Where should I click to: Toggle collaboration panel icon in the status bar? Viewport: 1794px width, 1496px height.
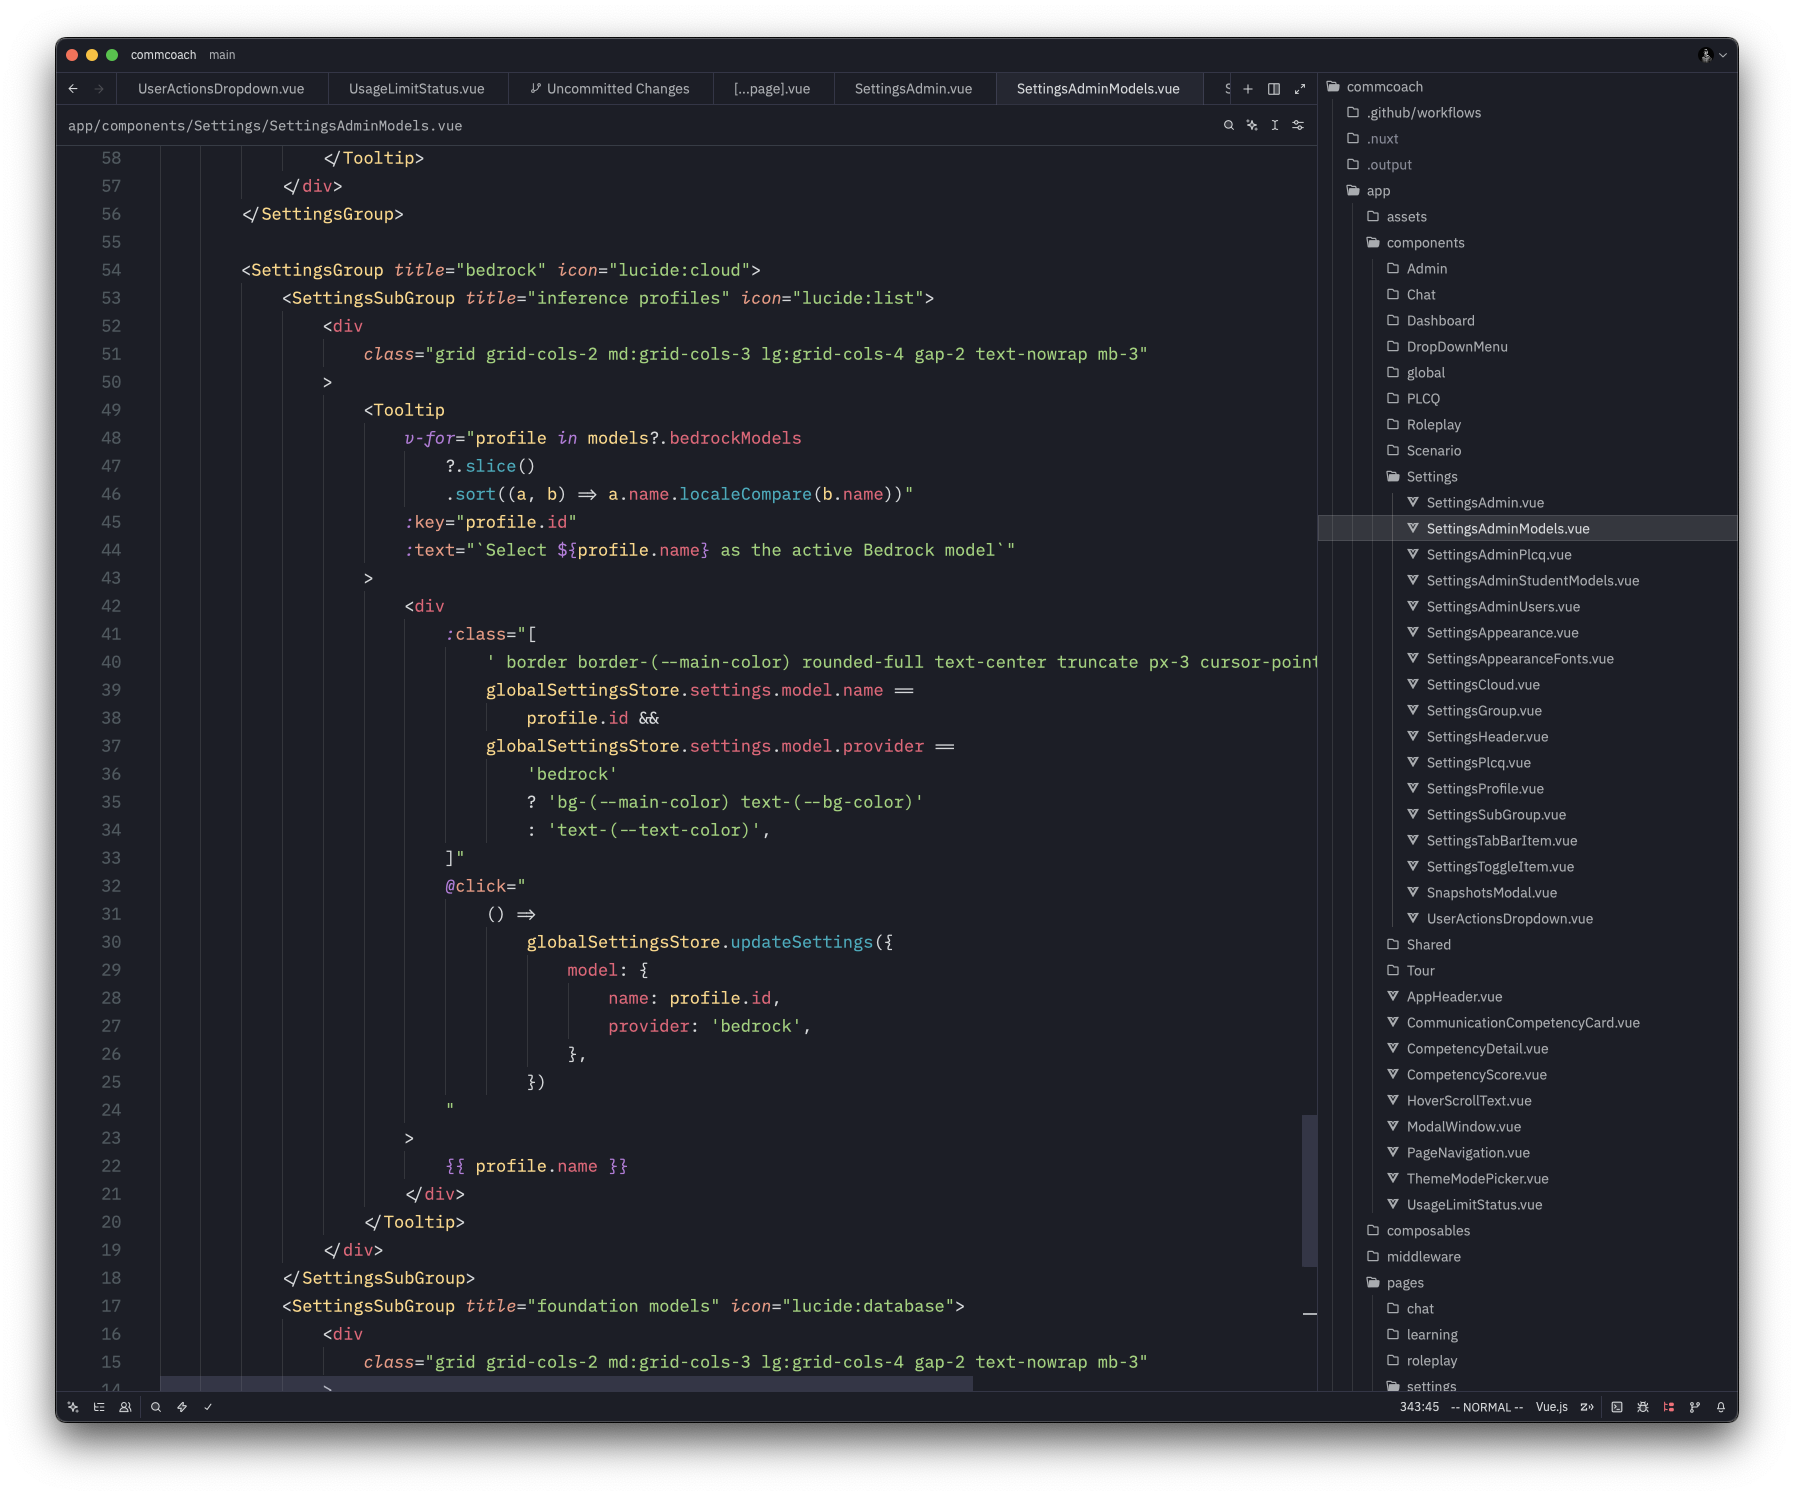click(125, 1407)
